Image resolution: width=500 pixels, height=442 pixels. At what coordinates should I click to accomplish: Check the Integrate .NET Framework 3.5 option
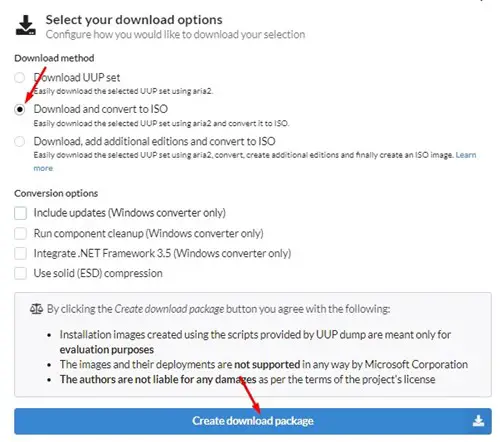click(x=20, y=253)
